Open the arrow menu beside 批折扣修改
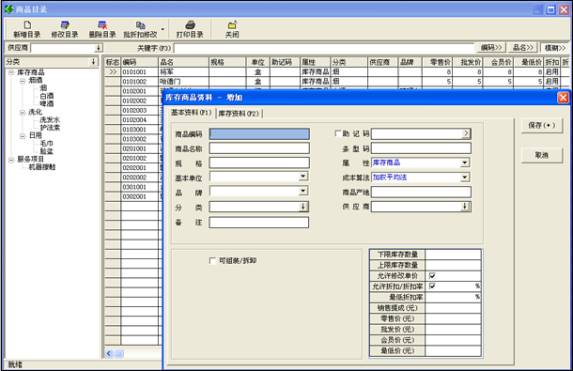The image size is (573, 371). point(163,29)
